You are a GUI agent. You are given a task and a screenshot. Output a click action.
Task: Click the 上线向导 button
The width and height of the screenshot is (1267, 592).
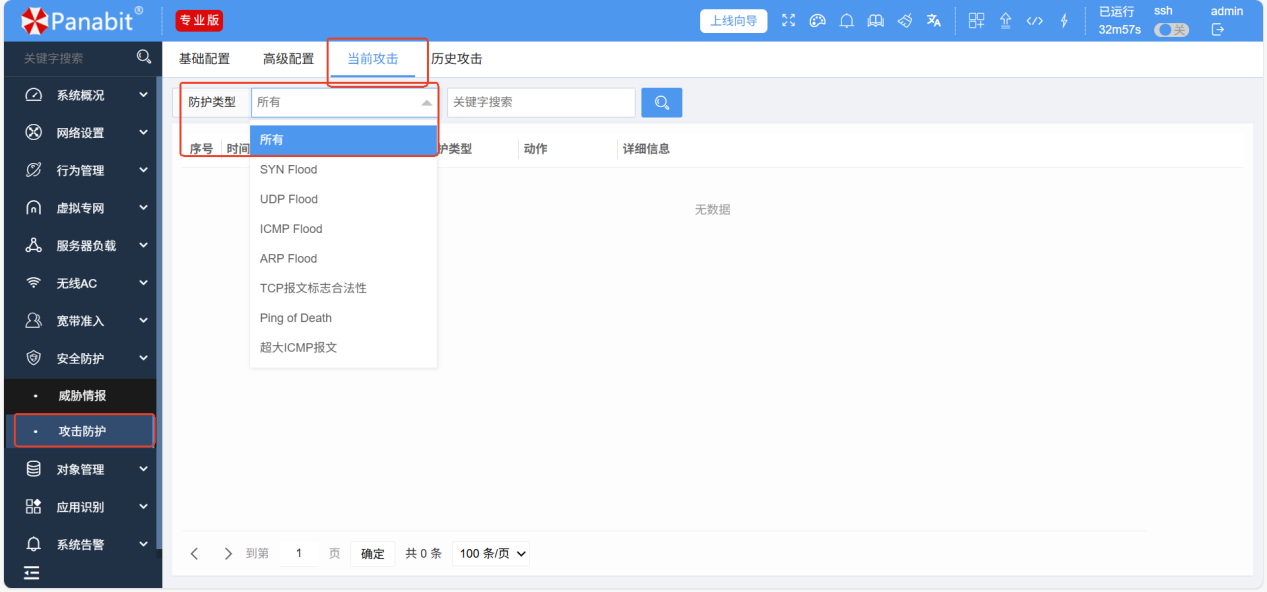click(733, 21)
